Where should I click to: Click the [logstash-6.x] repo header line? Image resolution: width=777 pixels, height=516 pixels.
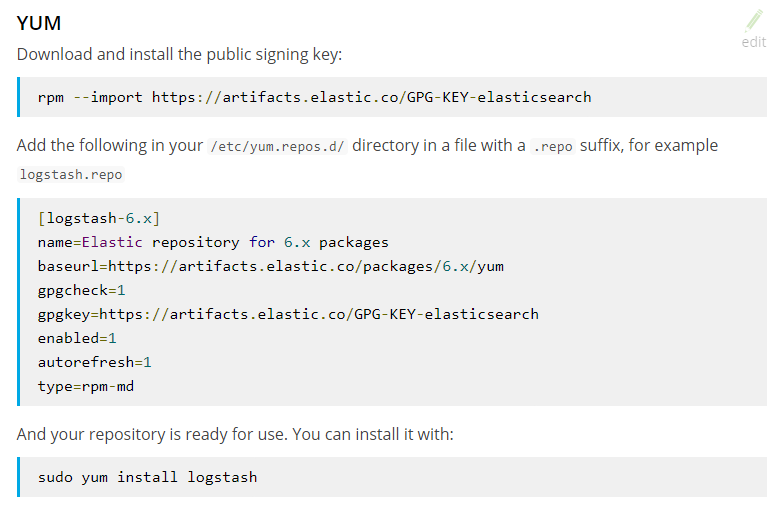[99, 219]
